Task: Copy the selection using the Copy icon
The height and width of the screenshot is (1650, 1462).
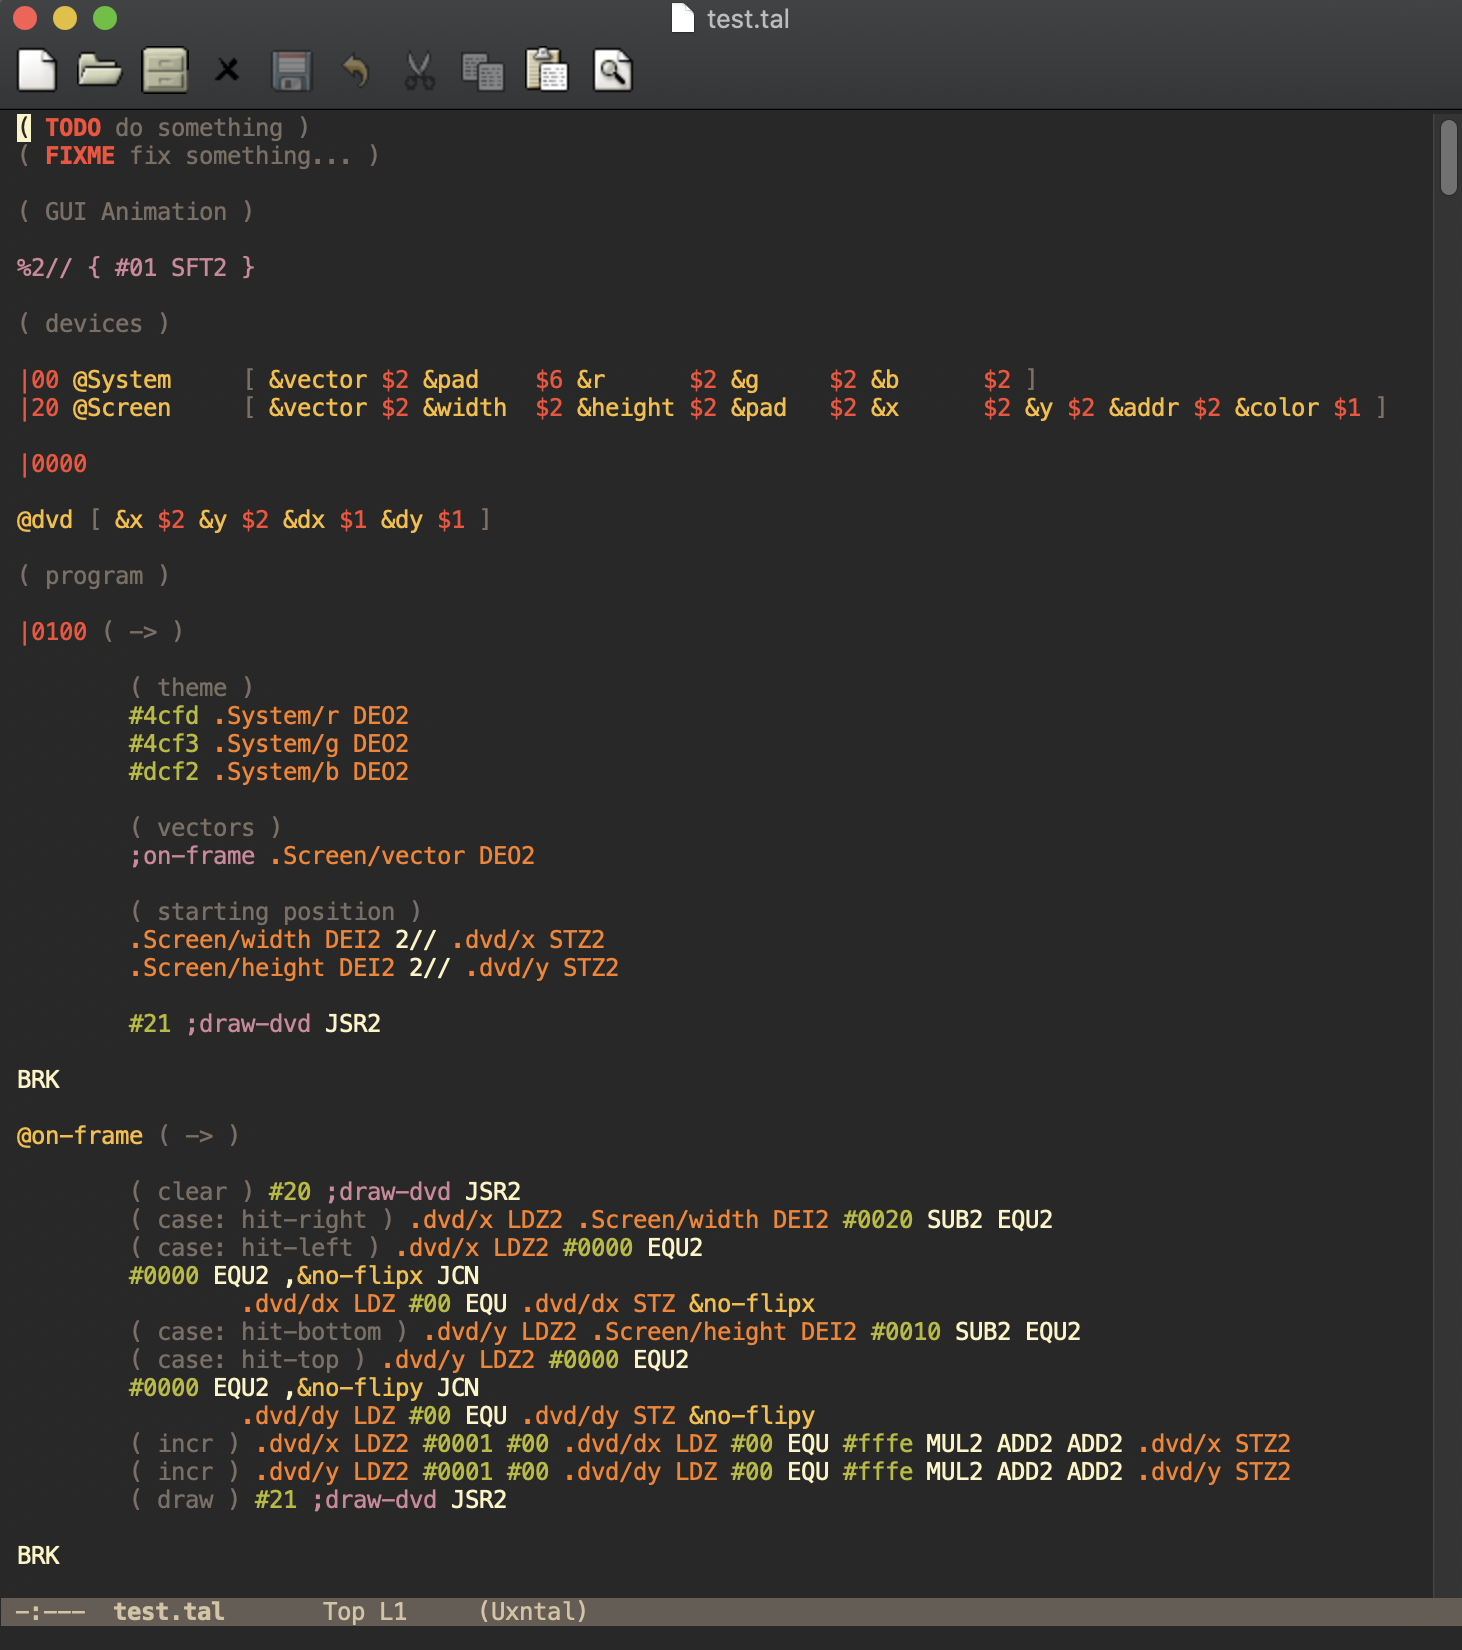Action: tap(483, 71)
